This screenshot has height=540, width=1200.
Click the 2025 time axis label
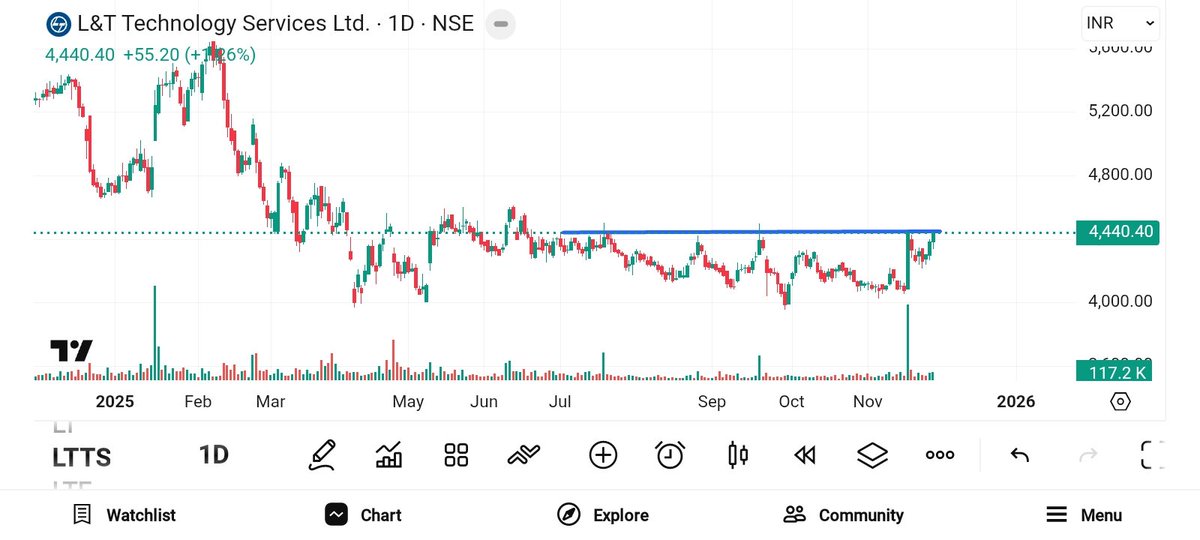point(114,402)
